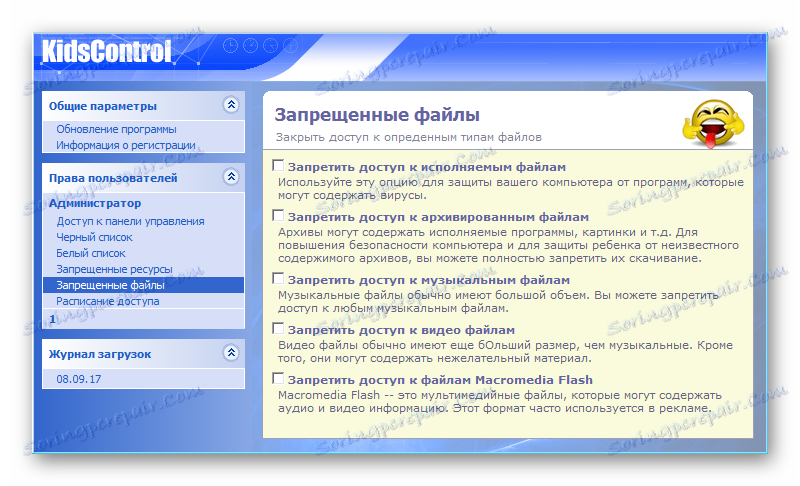Viewport: 800px width, 486px height.
Task: Select the Администратор user
Action: [x=95, y=203]
